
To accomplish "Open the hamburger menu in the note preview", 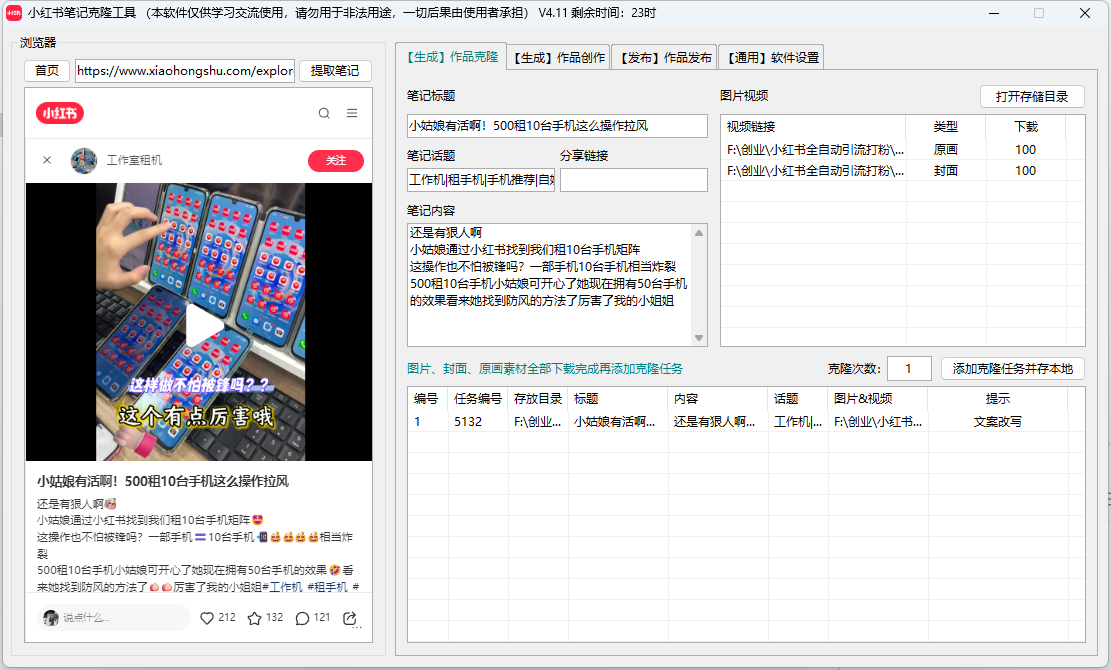I will click(x=353, y=113).
